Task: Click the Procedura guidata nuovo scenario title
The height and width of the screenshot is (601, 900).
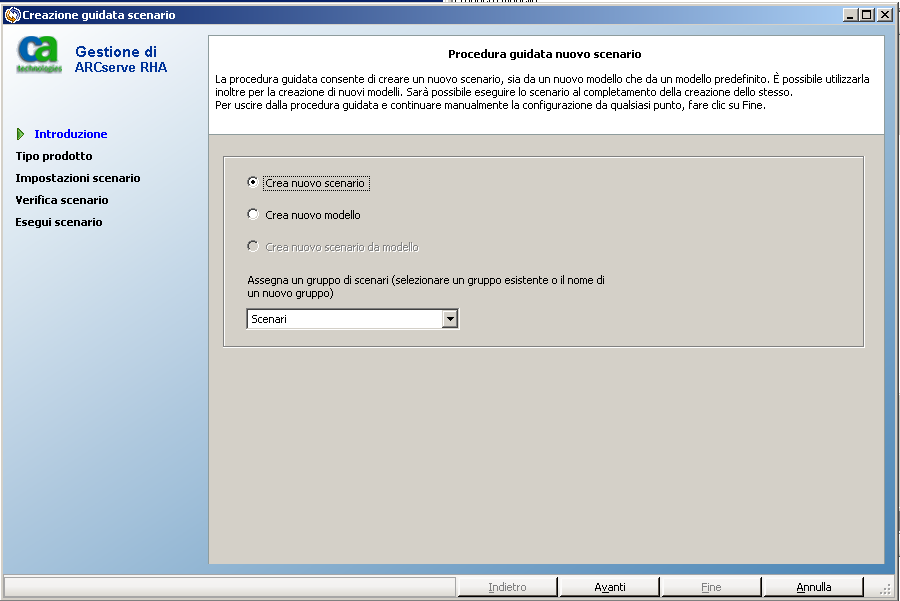Action: (545, 54)
